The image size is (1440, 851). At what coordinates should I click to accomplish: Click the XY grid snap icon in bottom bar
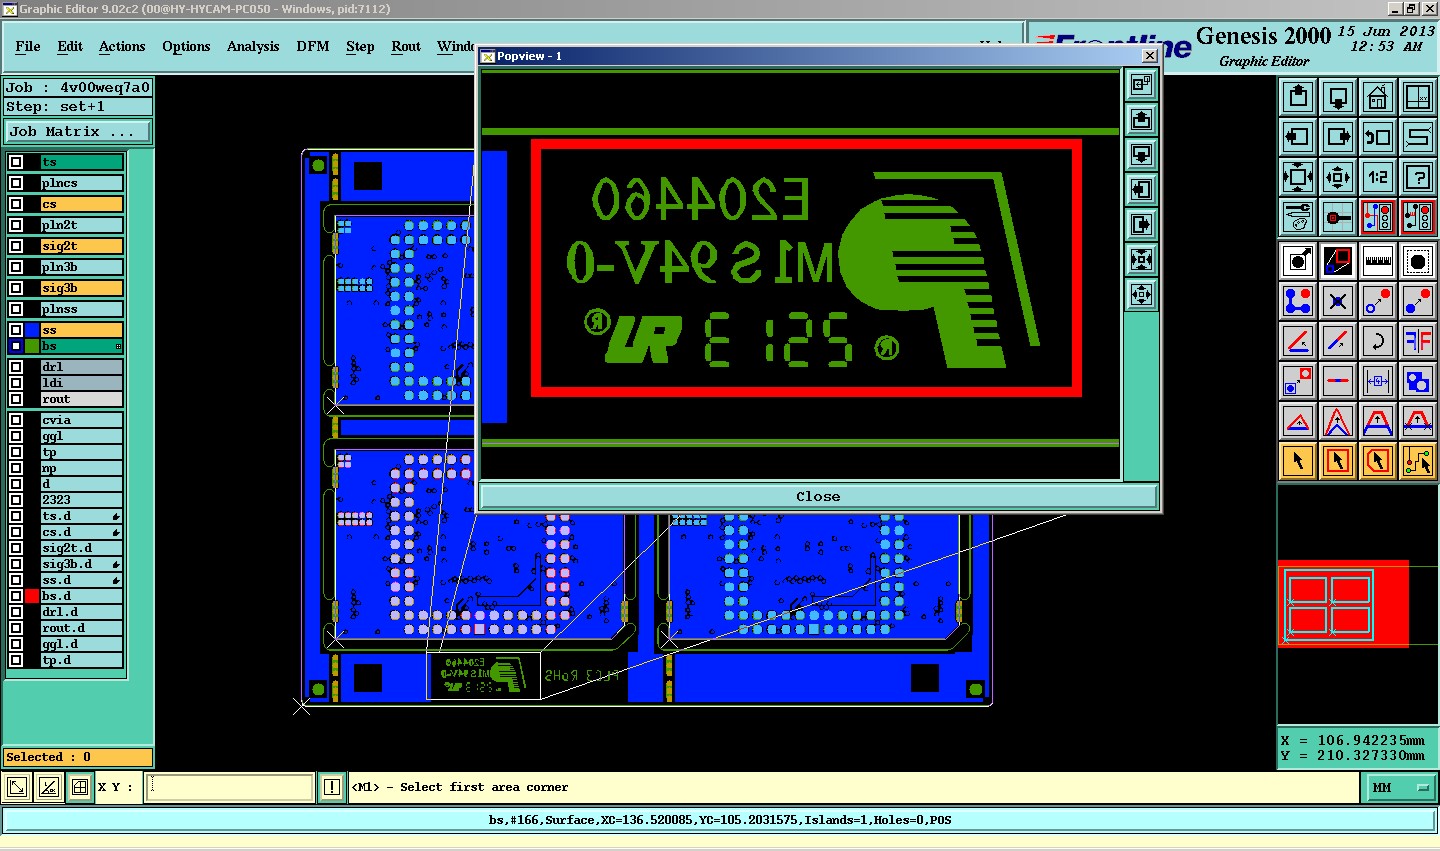pyautogui.click(x=80, y=787)
